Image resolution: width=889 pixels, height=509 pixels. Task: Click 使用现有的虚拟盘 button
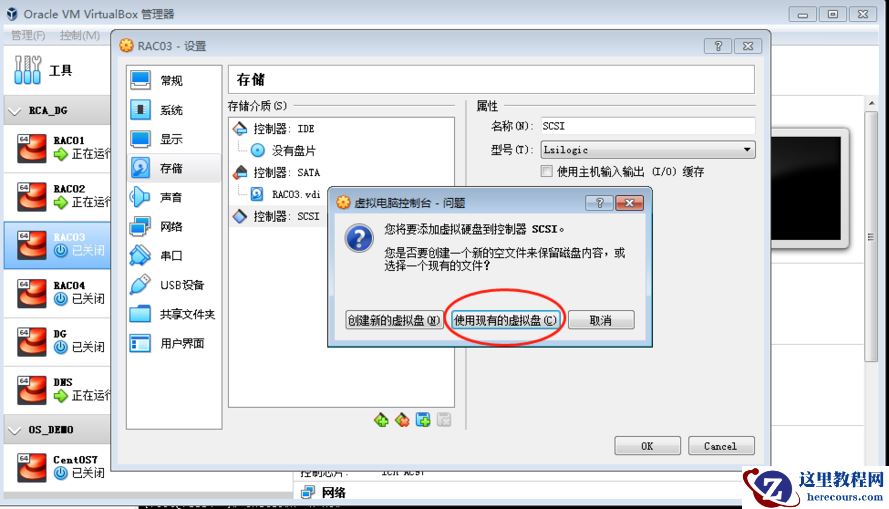click(x=505, y=320)
